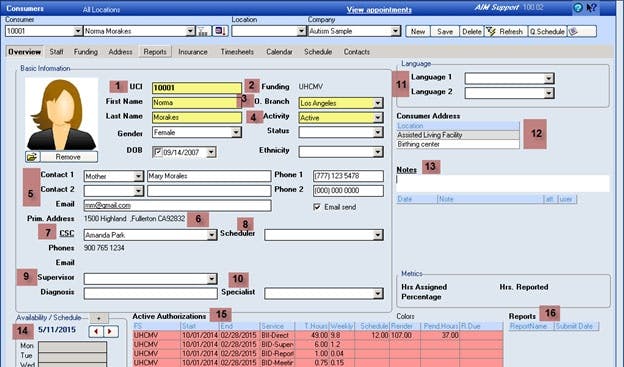This screenshot has width=624, height=367.
Task: Open the Status dropdown
Action: point(378,132)
